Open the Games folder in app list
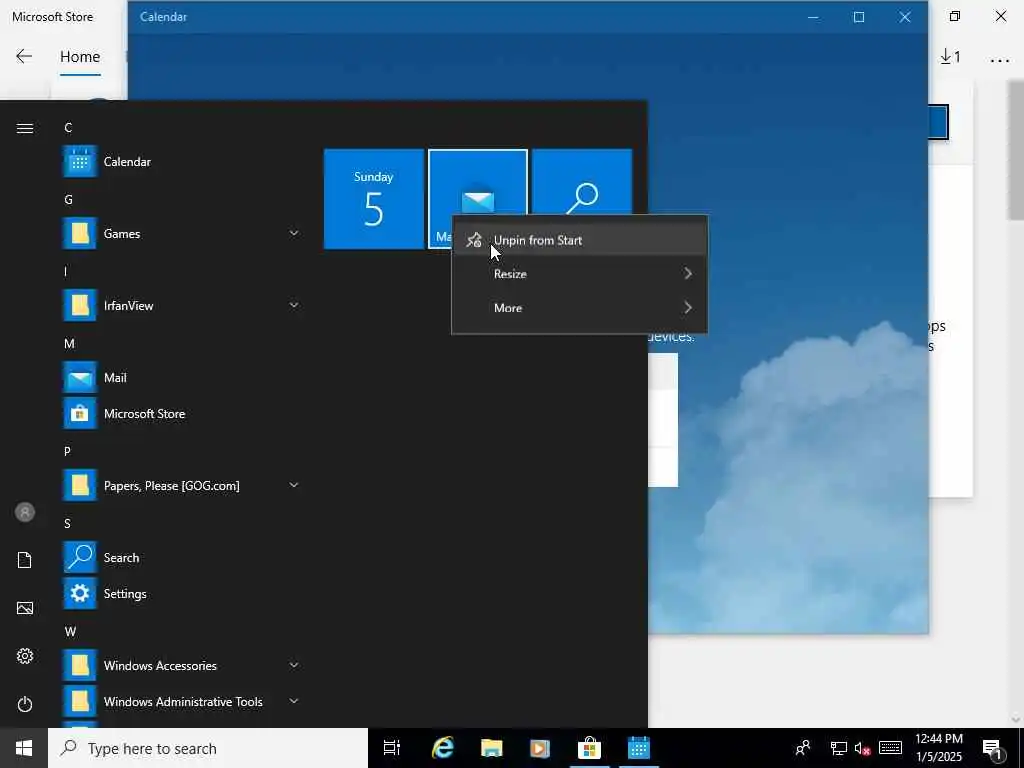Viewport: 1024px width, 768px height. click(x=182, y=233)
